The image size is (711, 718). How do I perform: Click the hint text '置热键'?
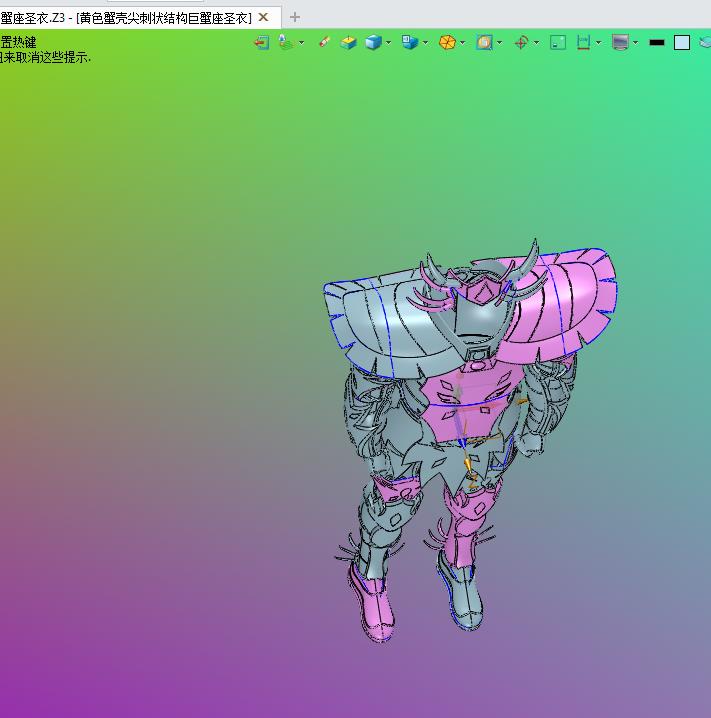(x=18, y=43)
